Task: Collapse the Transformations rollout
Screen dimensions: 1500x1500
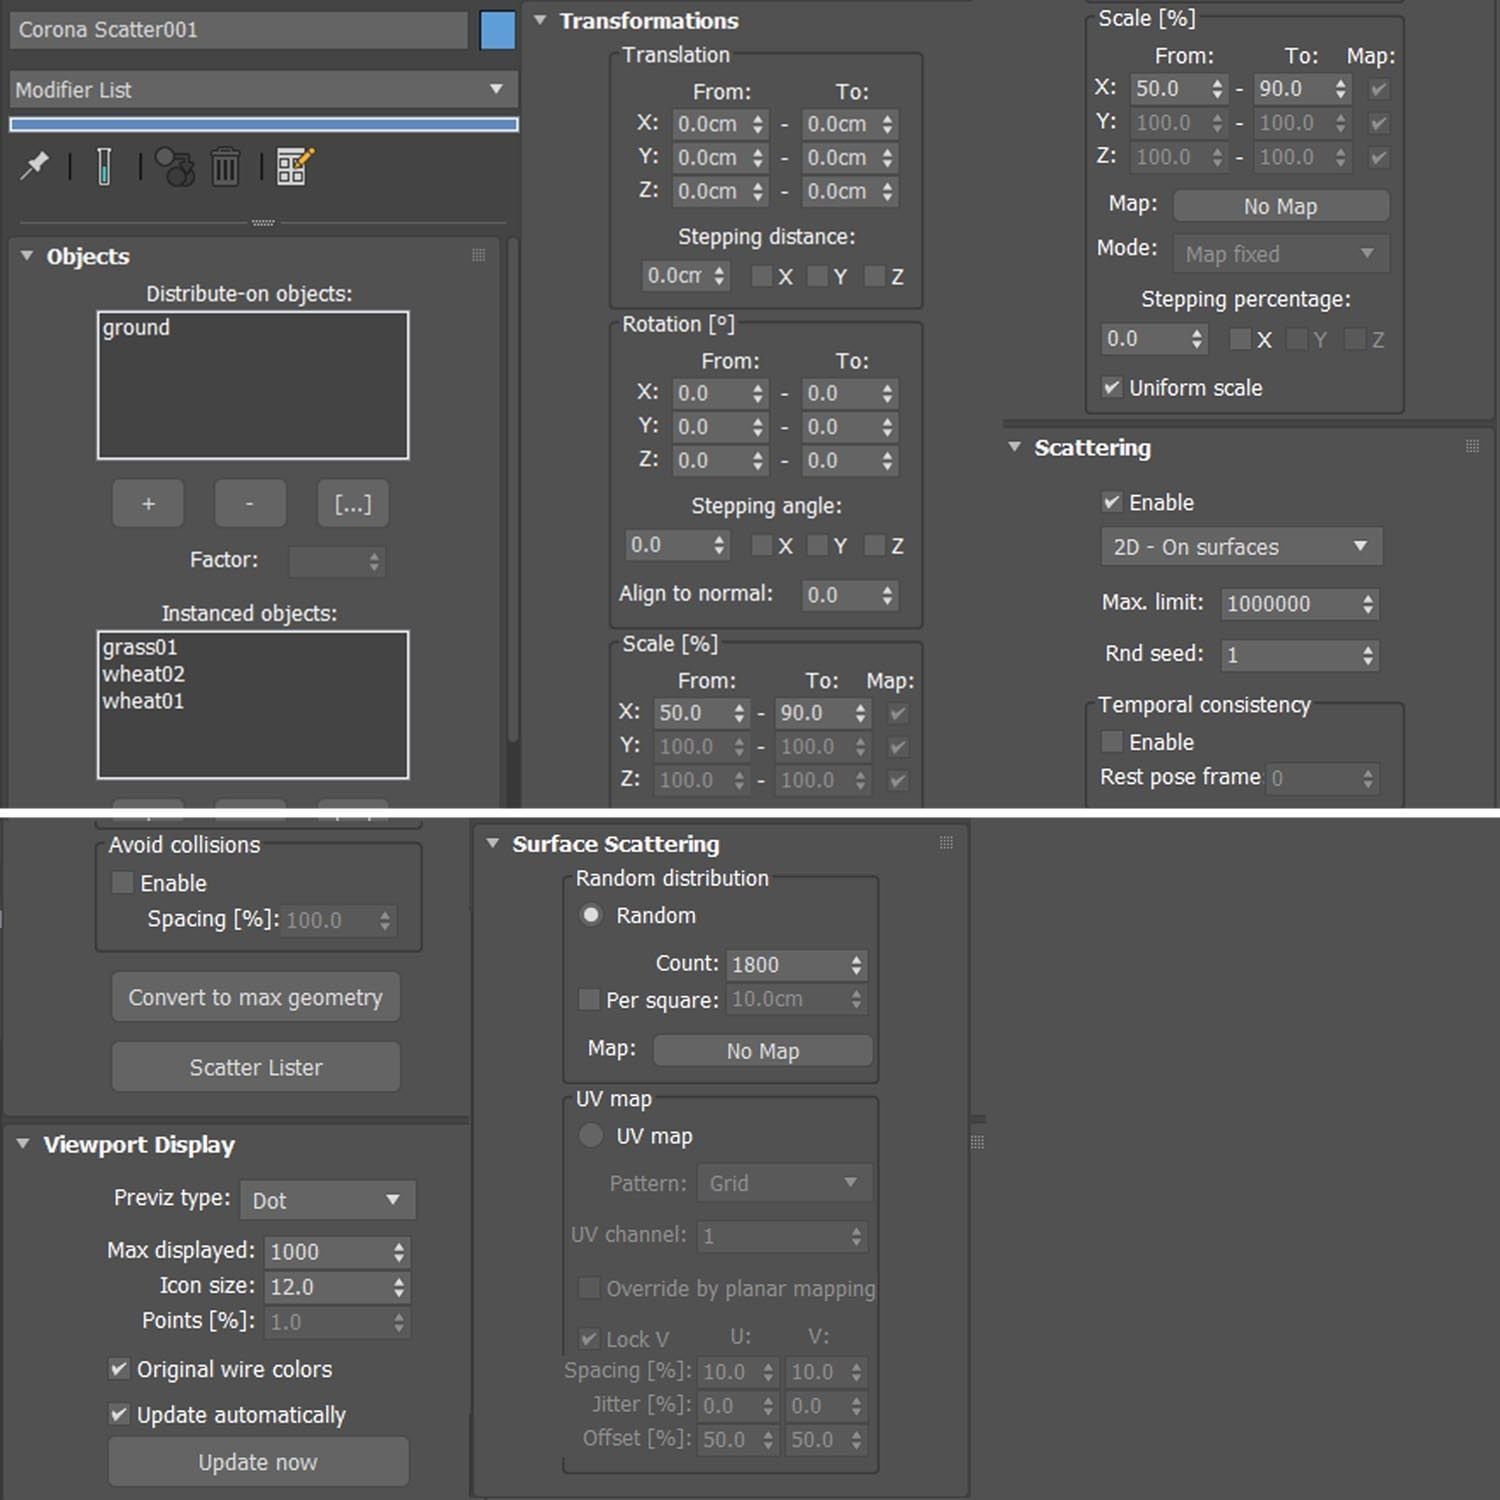Action: click(x=541, y=21)
